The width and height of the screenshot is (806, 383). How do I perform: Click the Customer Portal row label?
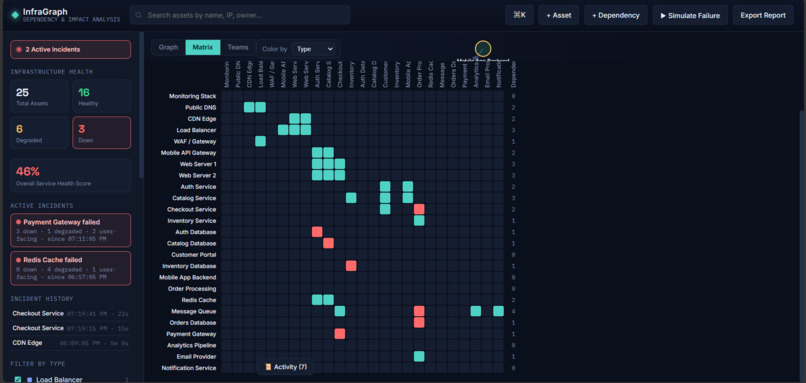(194, 254)
